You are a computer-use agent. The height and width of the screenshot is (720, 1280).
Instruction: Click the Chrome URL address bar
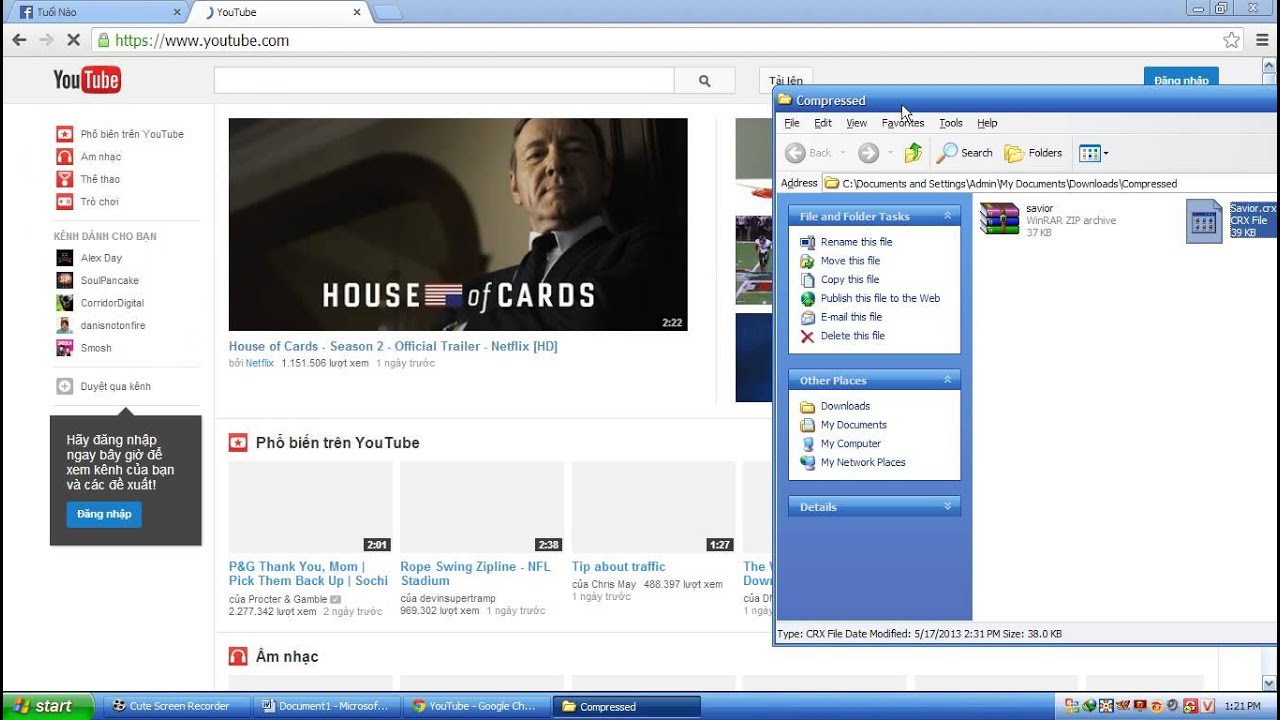pyautogui.click(x=656, y=40)
